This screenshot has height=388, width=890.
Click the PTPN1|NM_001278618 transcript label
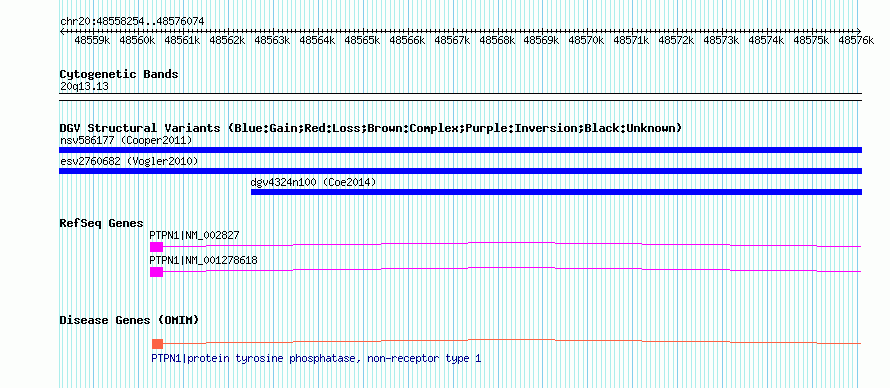coord(203,260)
